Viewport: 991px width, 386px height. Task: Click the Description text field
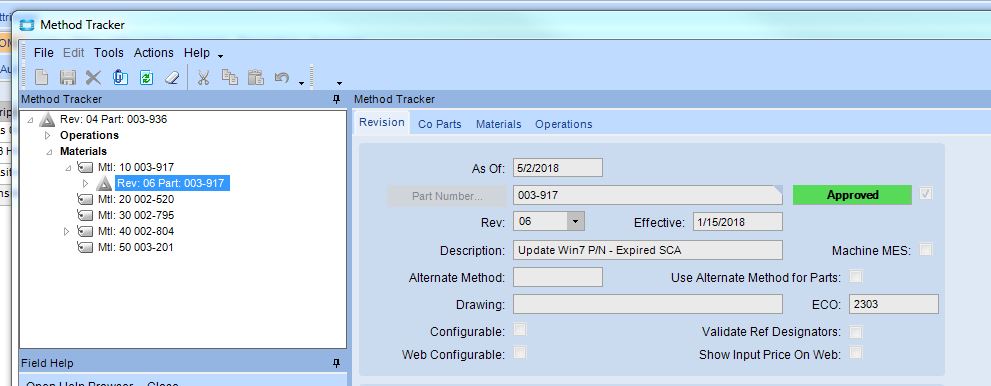tap(648, 250)
